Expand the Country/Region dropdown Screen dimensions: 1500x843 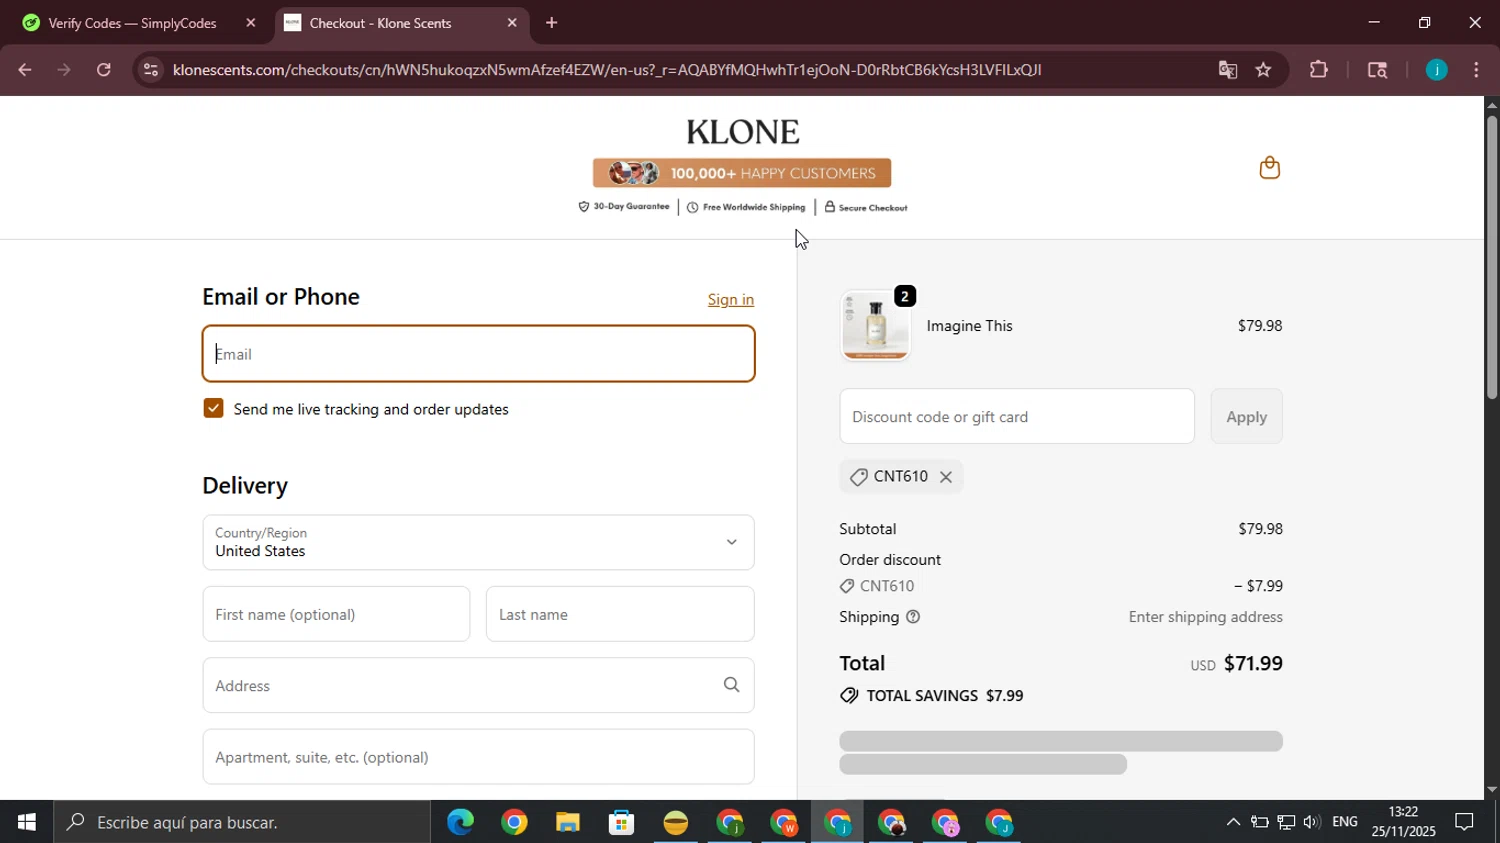coord(478,542)
